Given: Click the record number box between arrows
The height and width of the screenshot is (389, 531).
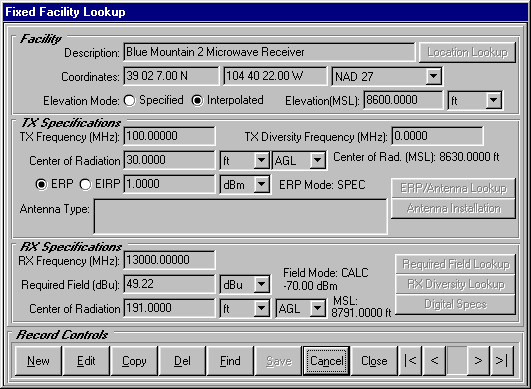Looking at the screenshot, I should click(456, 361).
